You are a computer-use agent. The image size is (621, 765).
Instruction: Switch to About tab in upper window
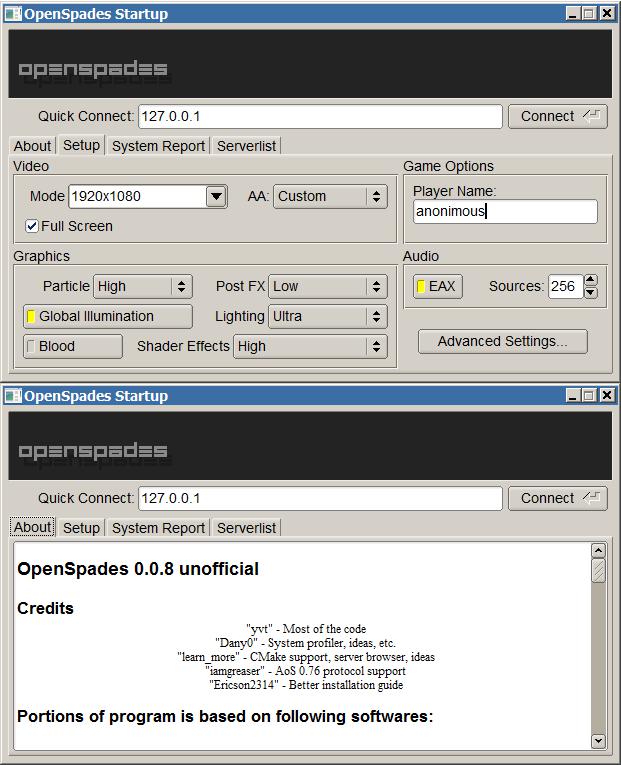coord(32,146)
